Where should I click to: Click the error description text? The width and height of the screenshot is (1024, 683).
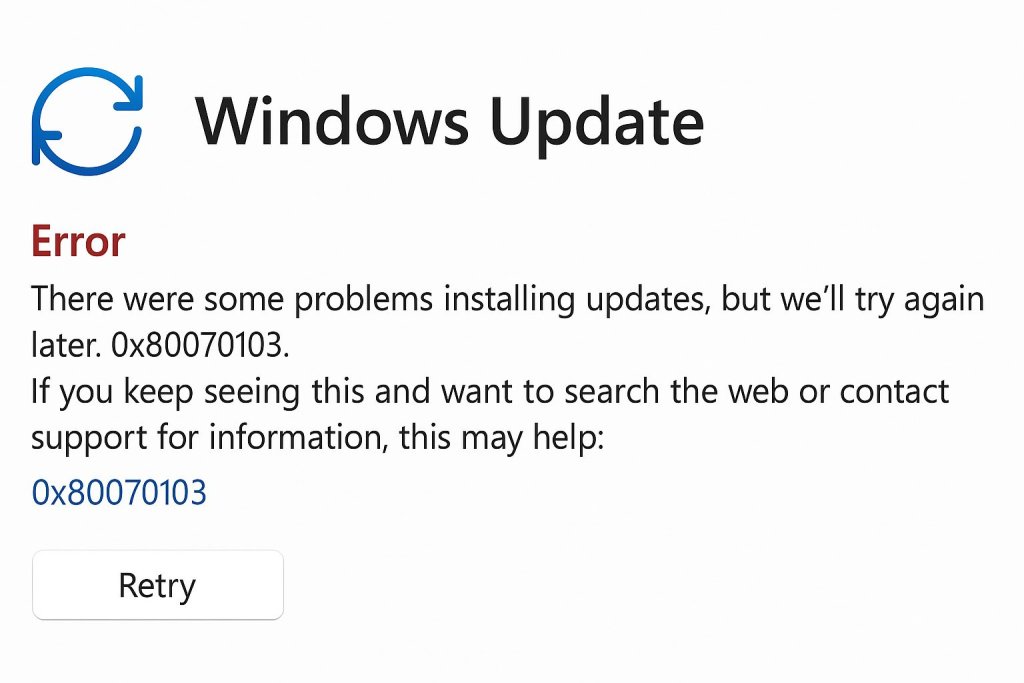500,298
